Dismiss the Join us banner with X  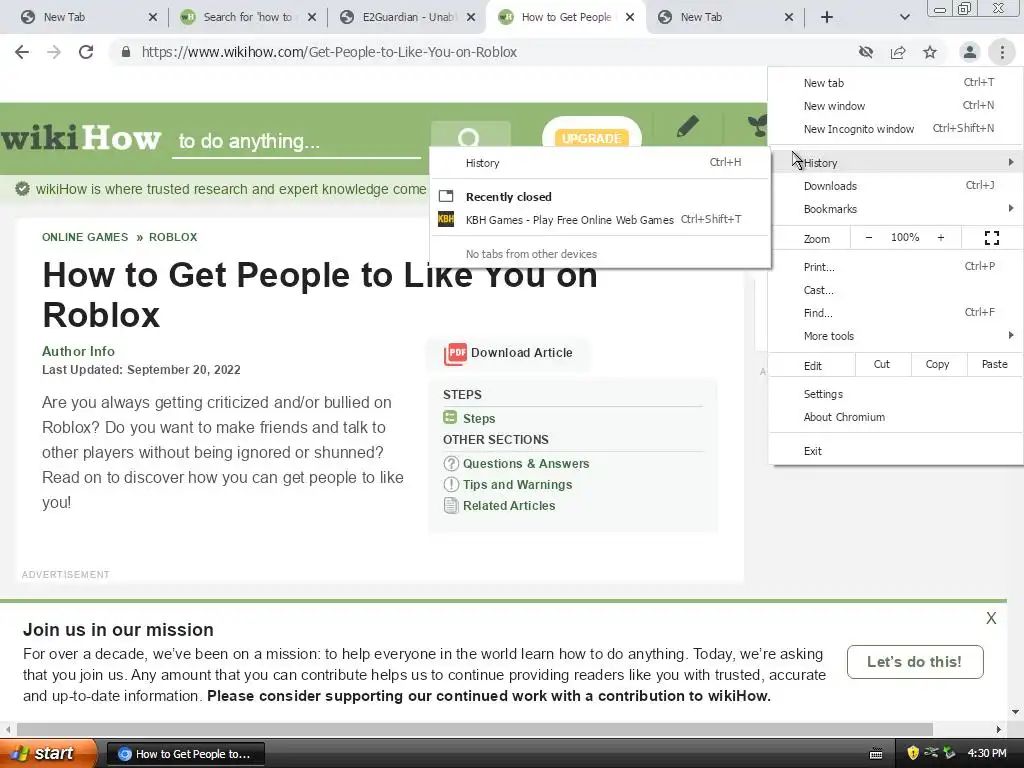pos(991,618)
